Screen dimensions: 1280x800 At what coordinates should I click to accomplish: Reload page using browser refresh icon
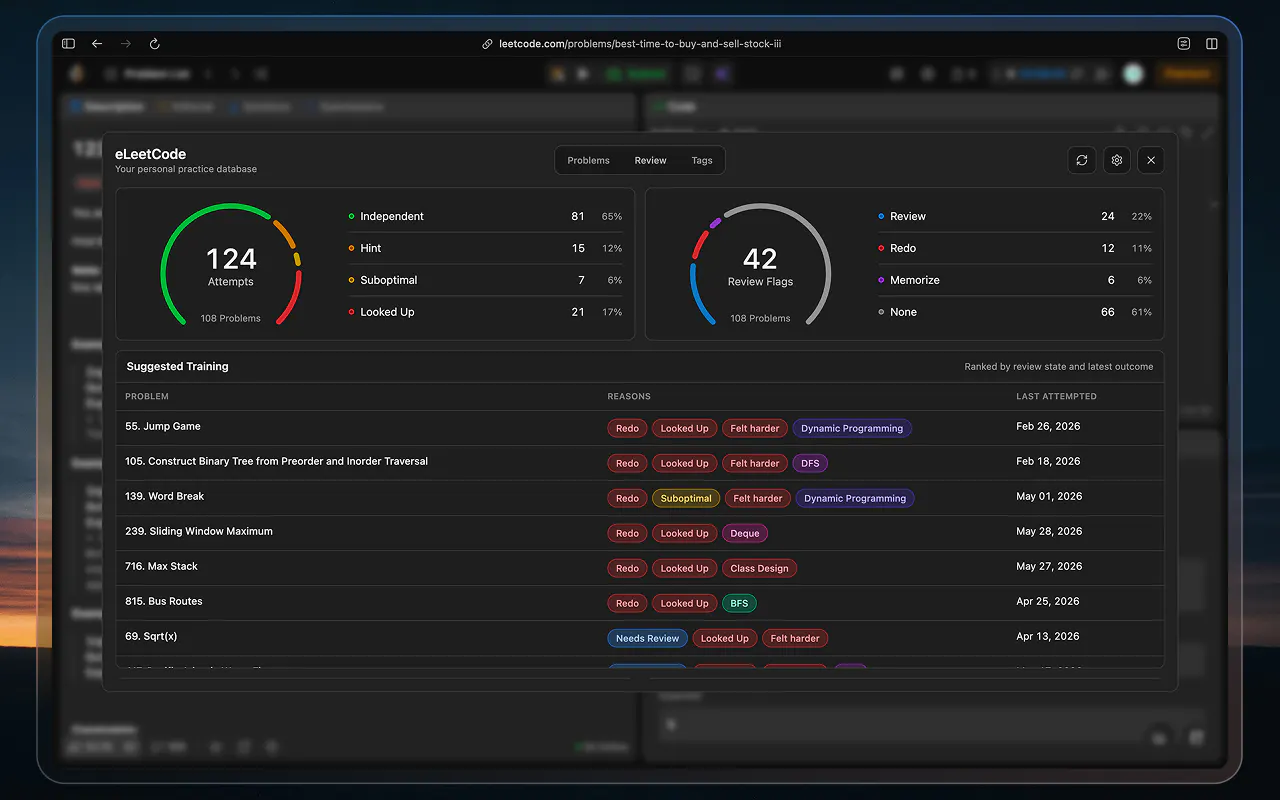pyautogui.click(x=154, y=44)
